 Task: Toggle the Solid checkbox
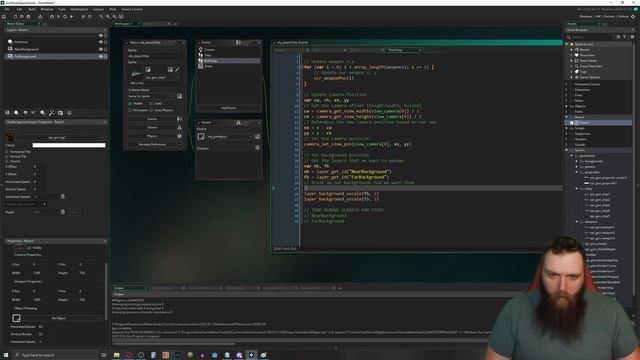click(151, 104)
